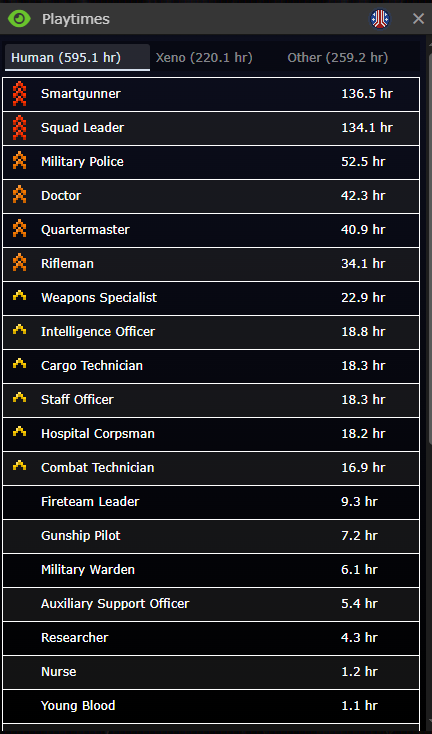Click the red rank insignia next to Squad Leader
This screenshot has width=432, height=734.
[x=19, y=128]
